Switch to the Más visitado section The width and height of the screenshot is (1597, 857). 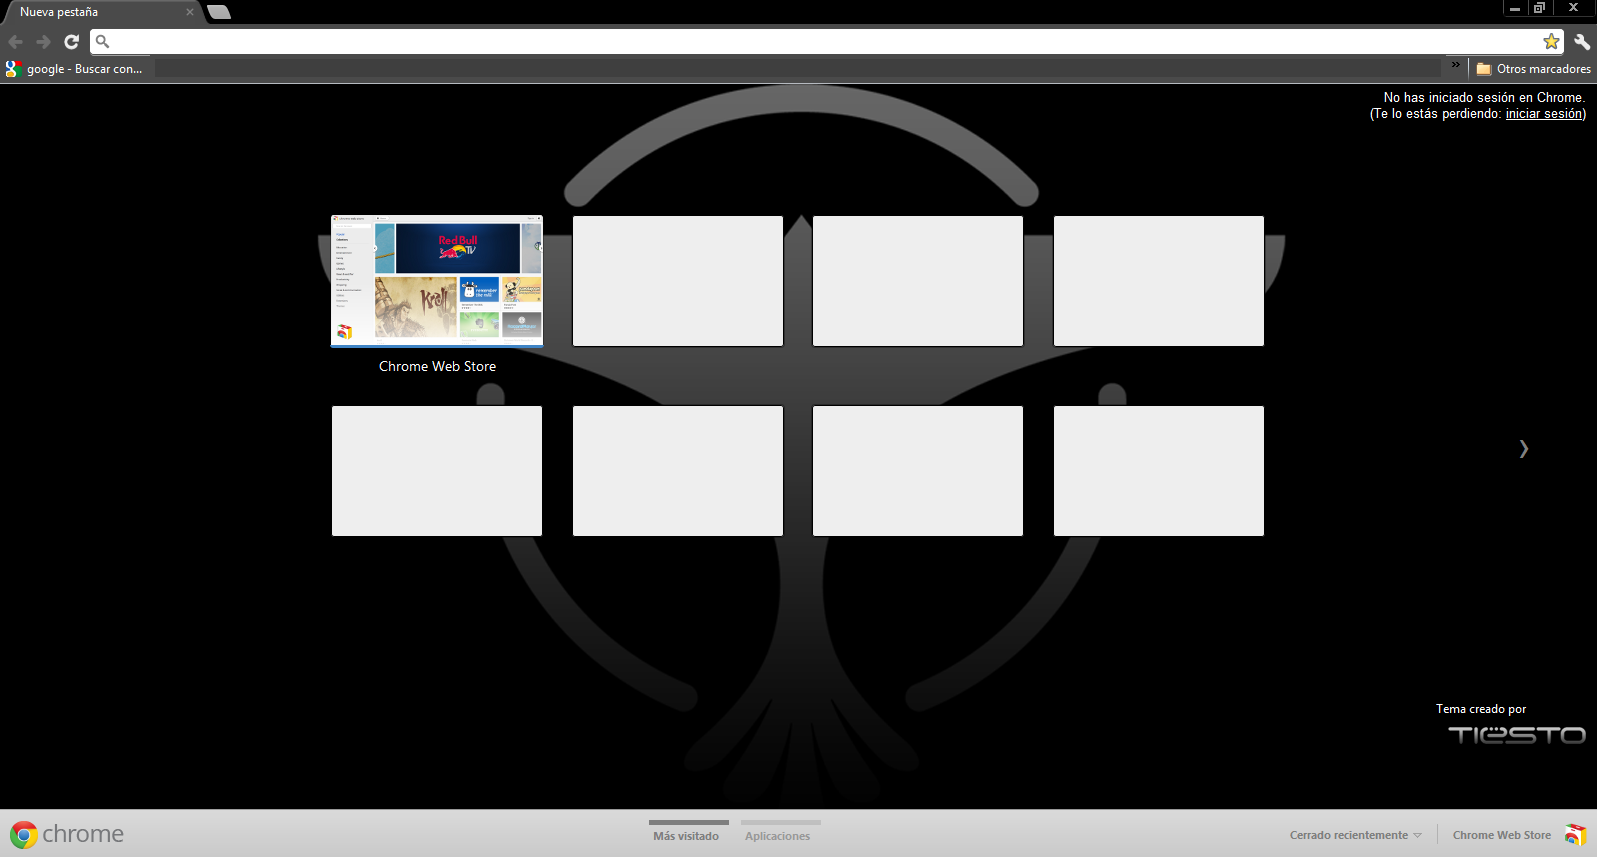686,836
